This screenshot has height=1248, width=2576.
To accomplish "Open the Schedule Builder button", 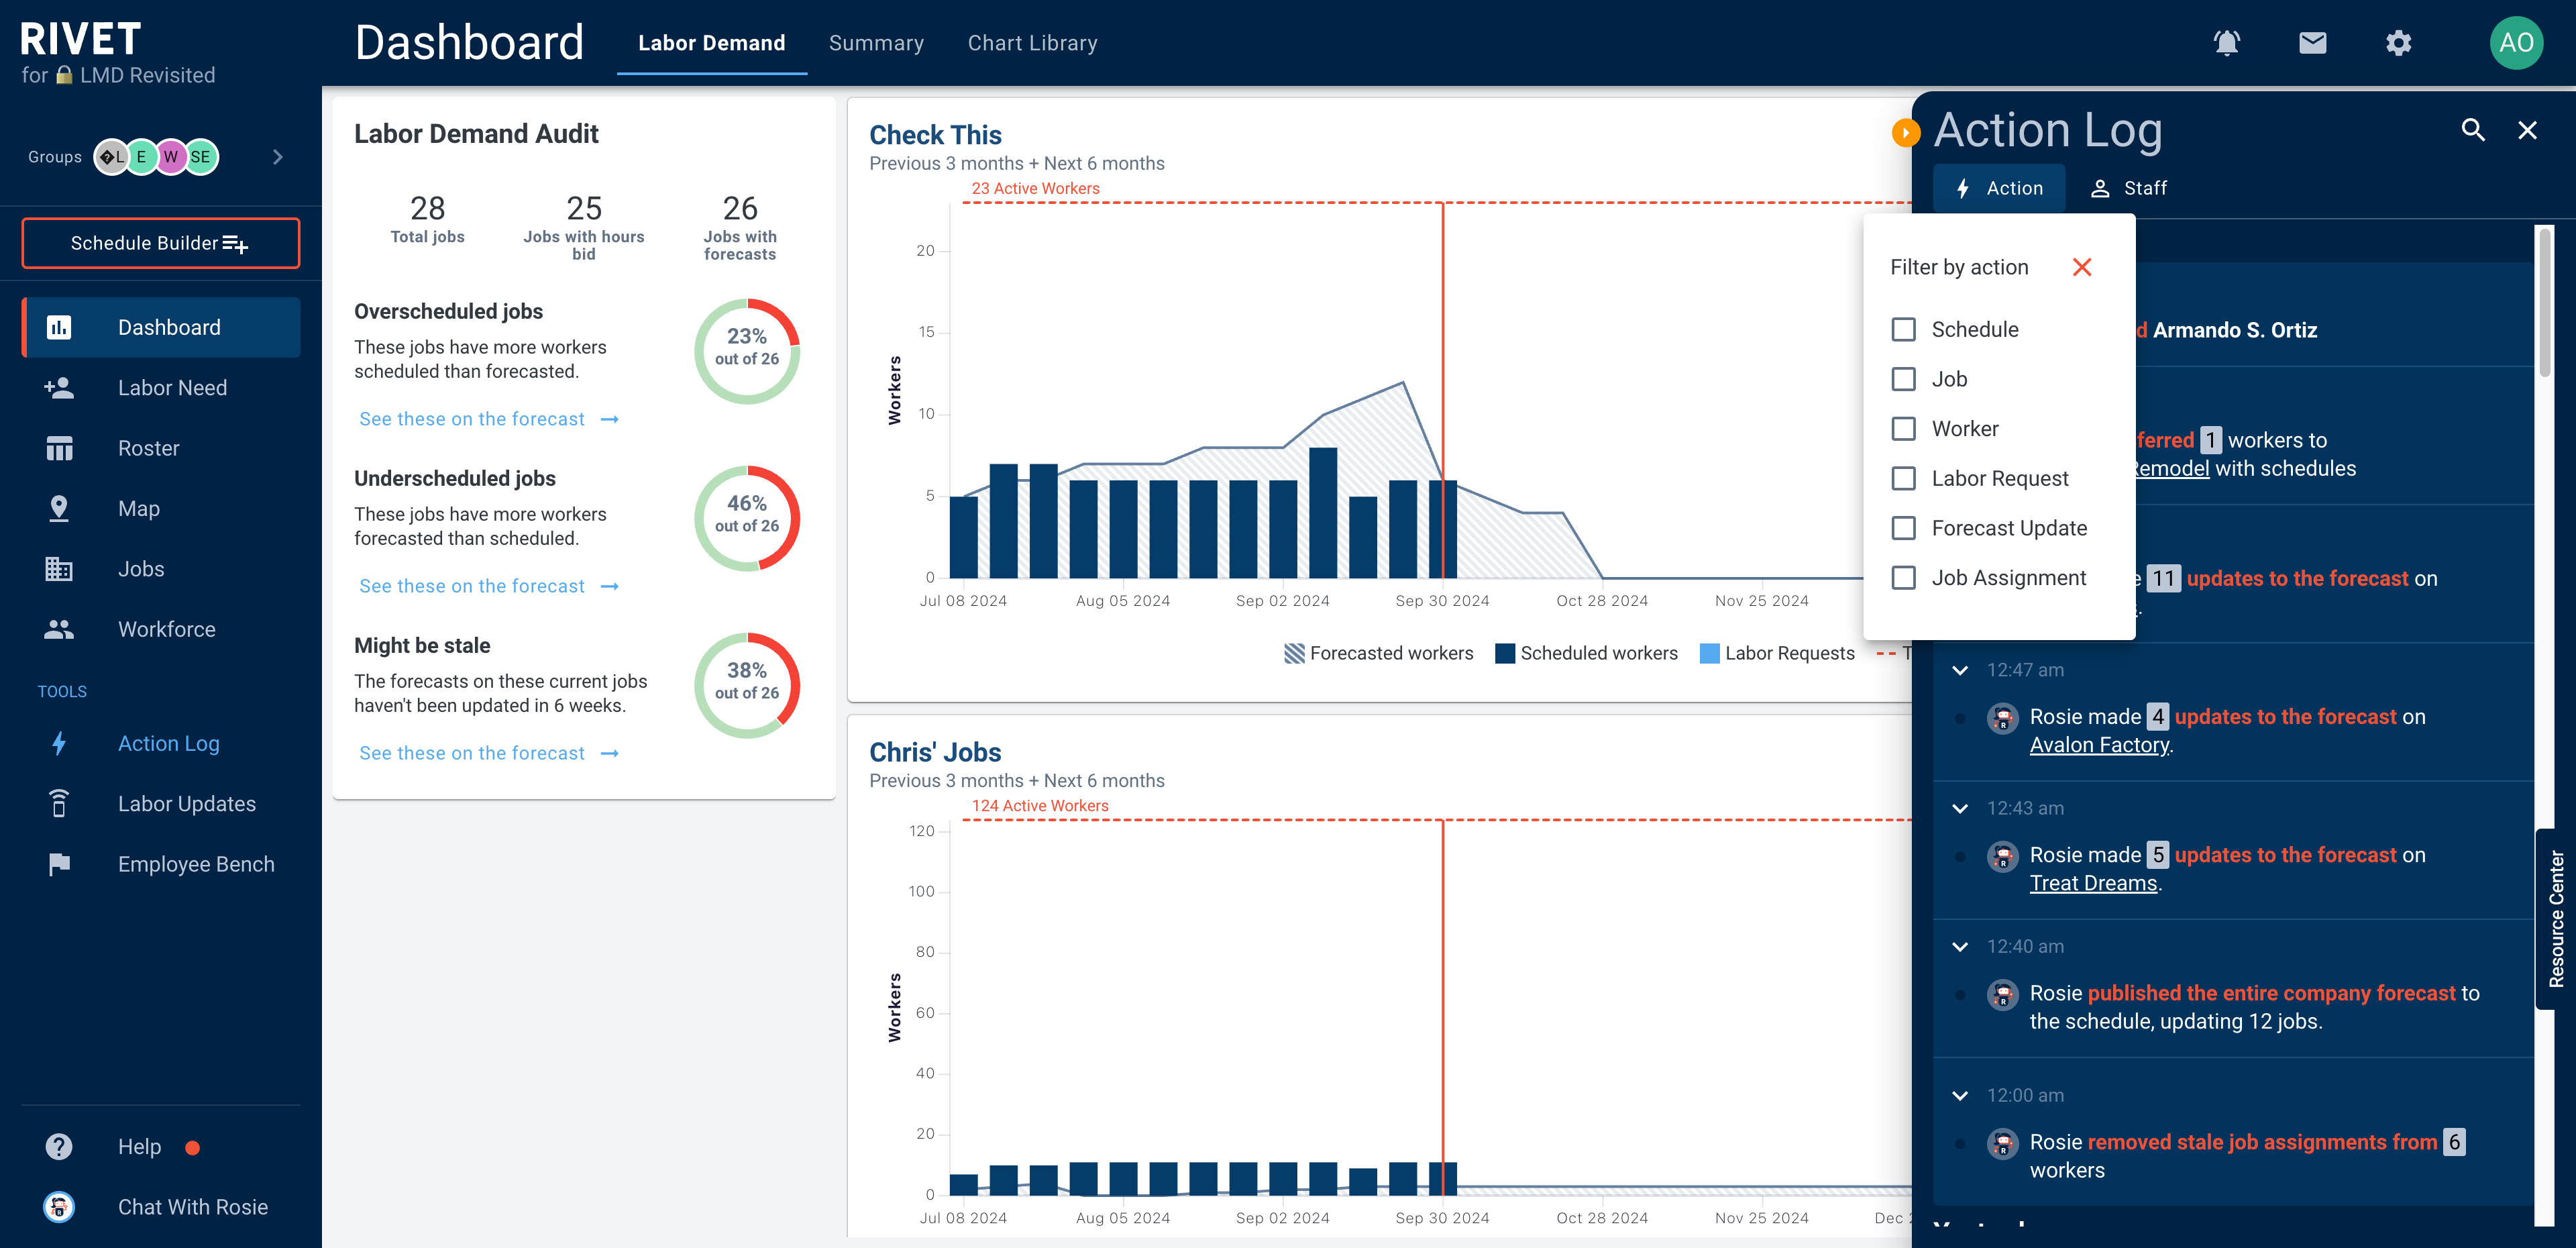I will coord(161,243).
